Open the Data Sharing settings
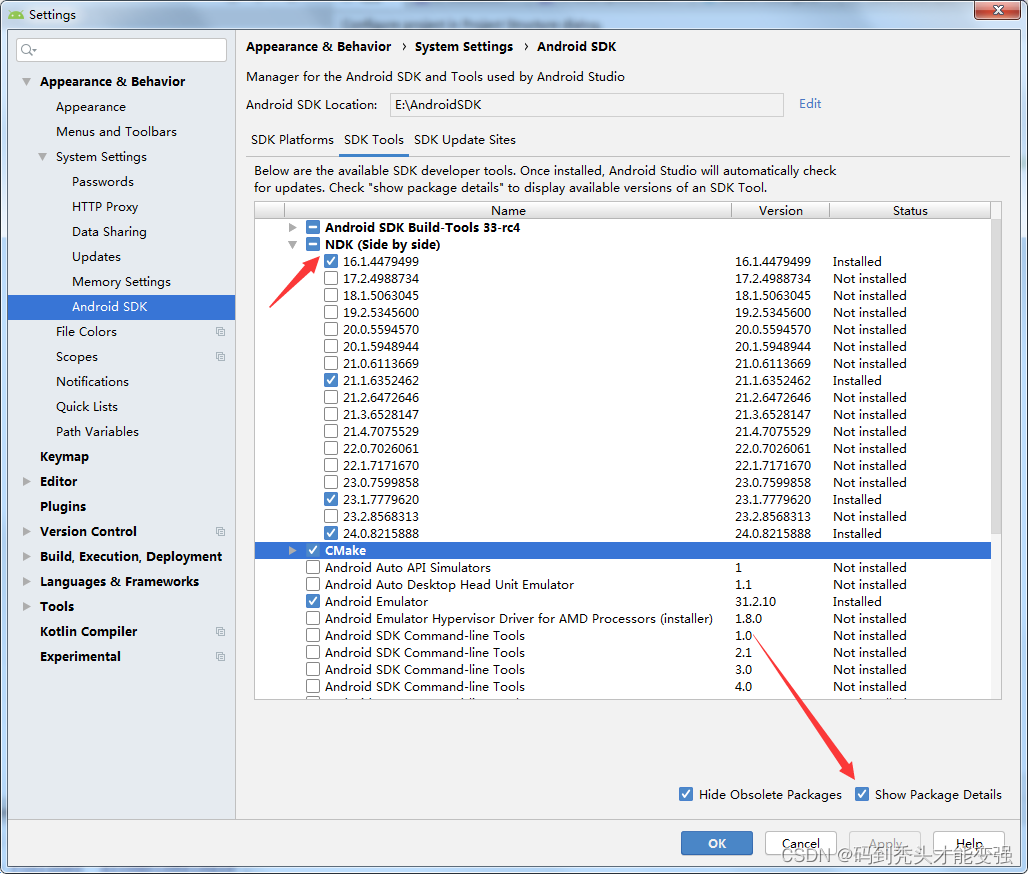 (109, 231)
